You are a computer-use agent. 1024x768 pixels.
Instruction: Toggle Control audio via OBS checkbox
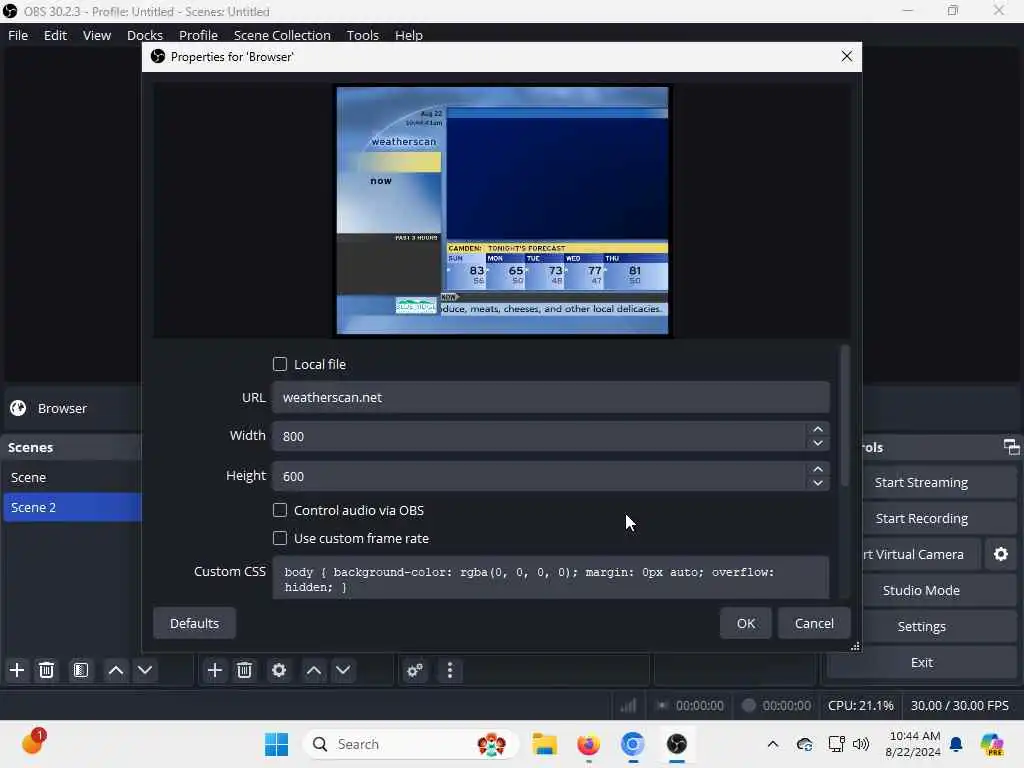point(280,510)
